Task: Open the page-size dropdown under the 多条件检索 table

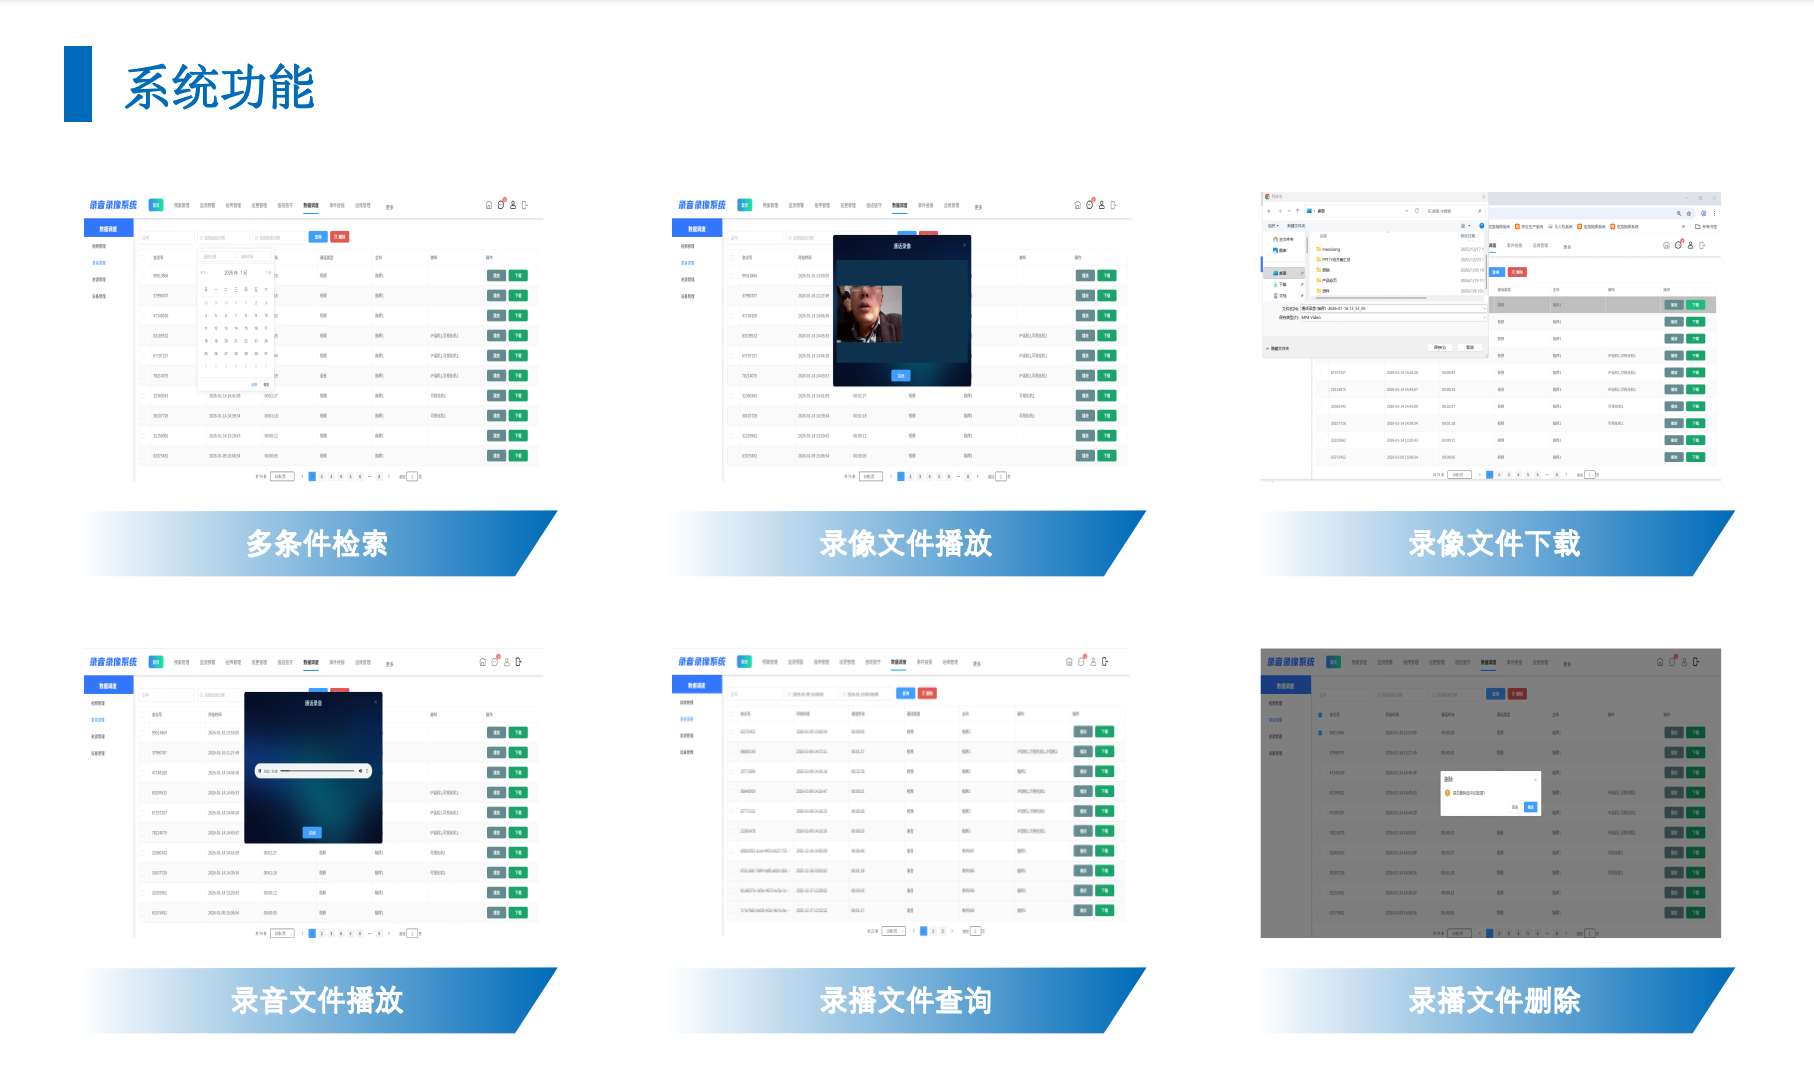Action: [x=282, y=477]
